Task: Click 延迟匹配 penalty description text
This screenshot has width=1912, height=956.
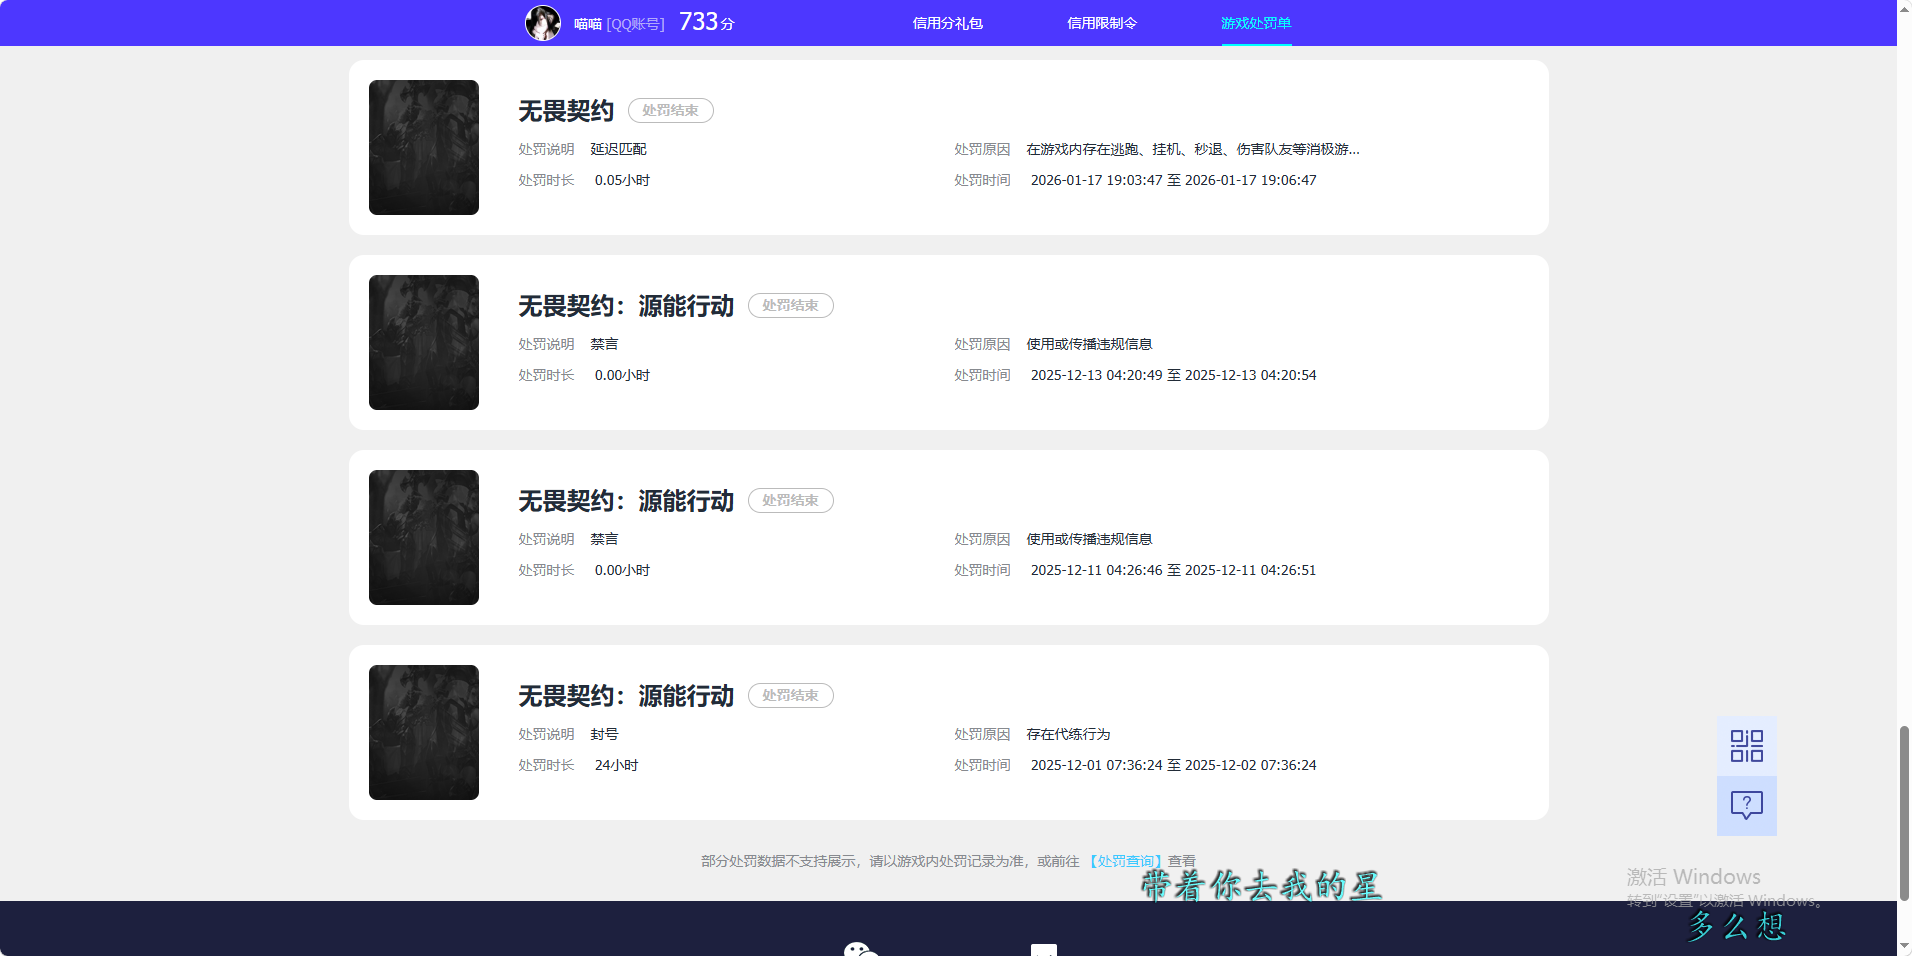Action: coord(616,148)
